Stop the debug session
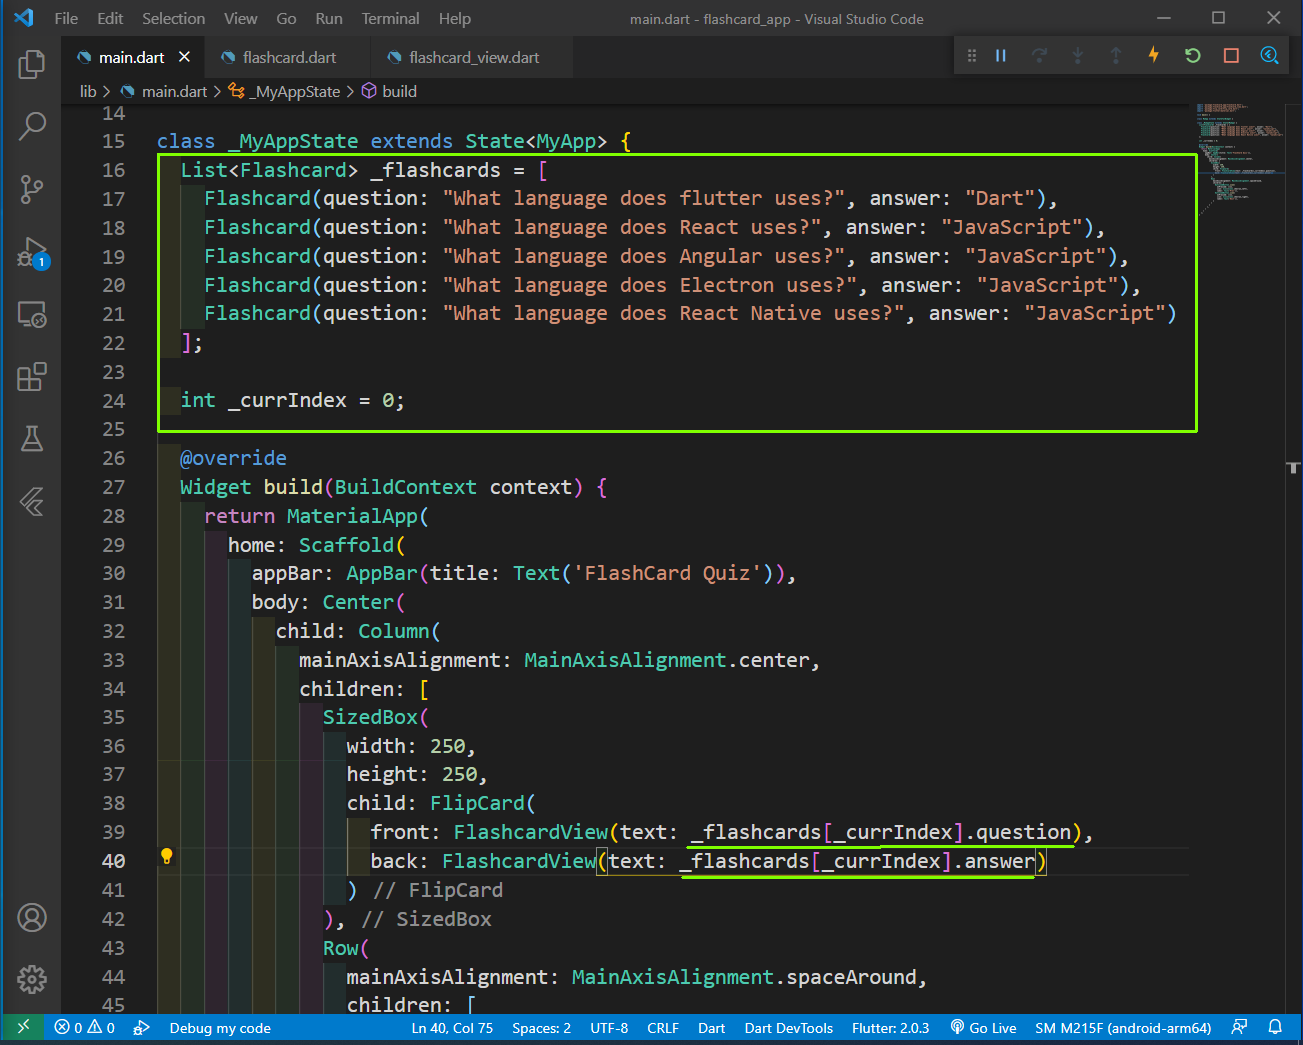 (x=1231, y=56)
